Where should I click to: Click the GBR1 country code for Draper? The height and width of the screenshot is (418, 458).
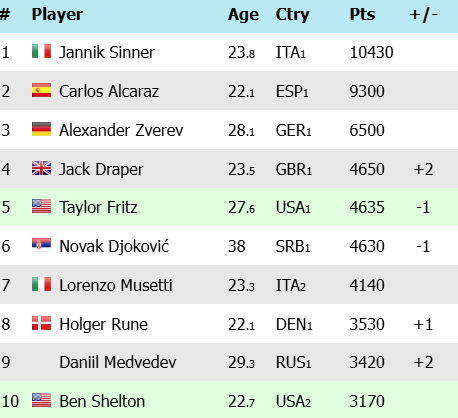pyautogui.click(x=294, y=169)
